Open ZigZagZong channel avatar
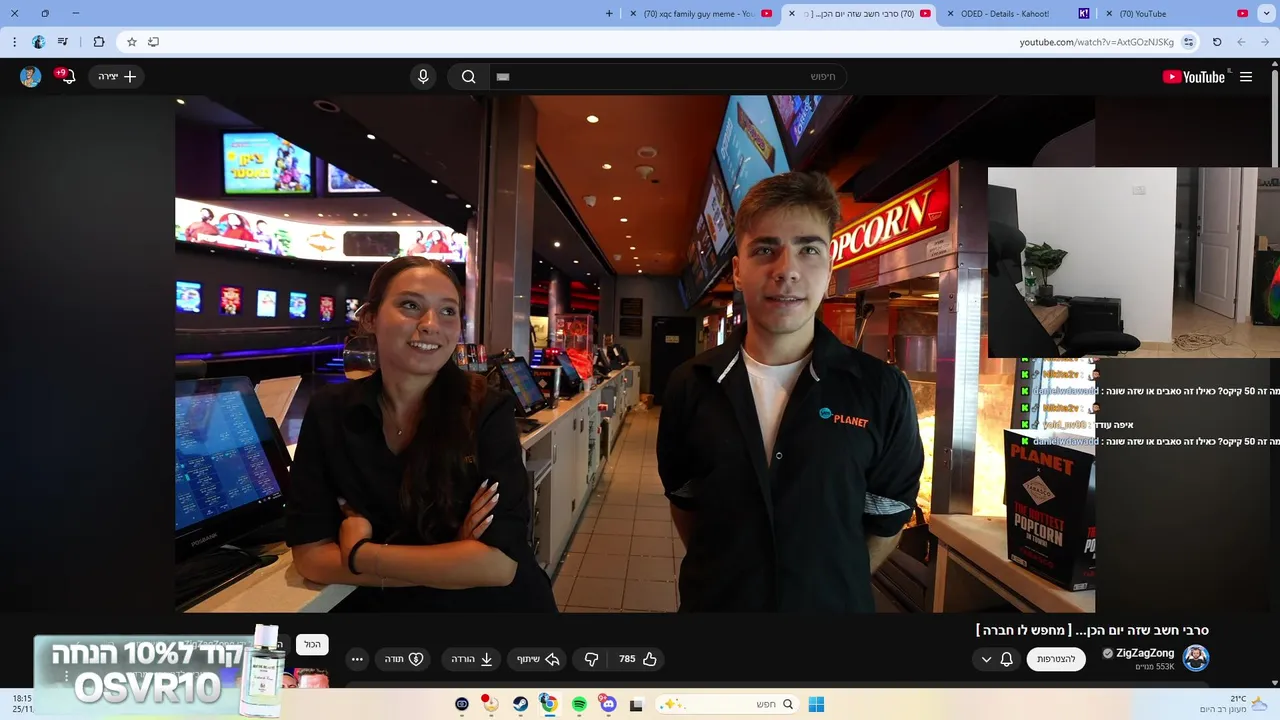Image resolution: width=1280 pixels, height=720 pixels. pos(1196,658)
